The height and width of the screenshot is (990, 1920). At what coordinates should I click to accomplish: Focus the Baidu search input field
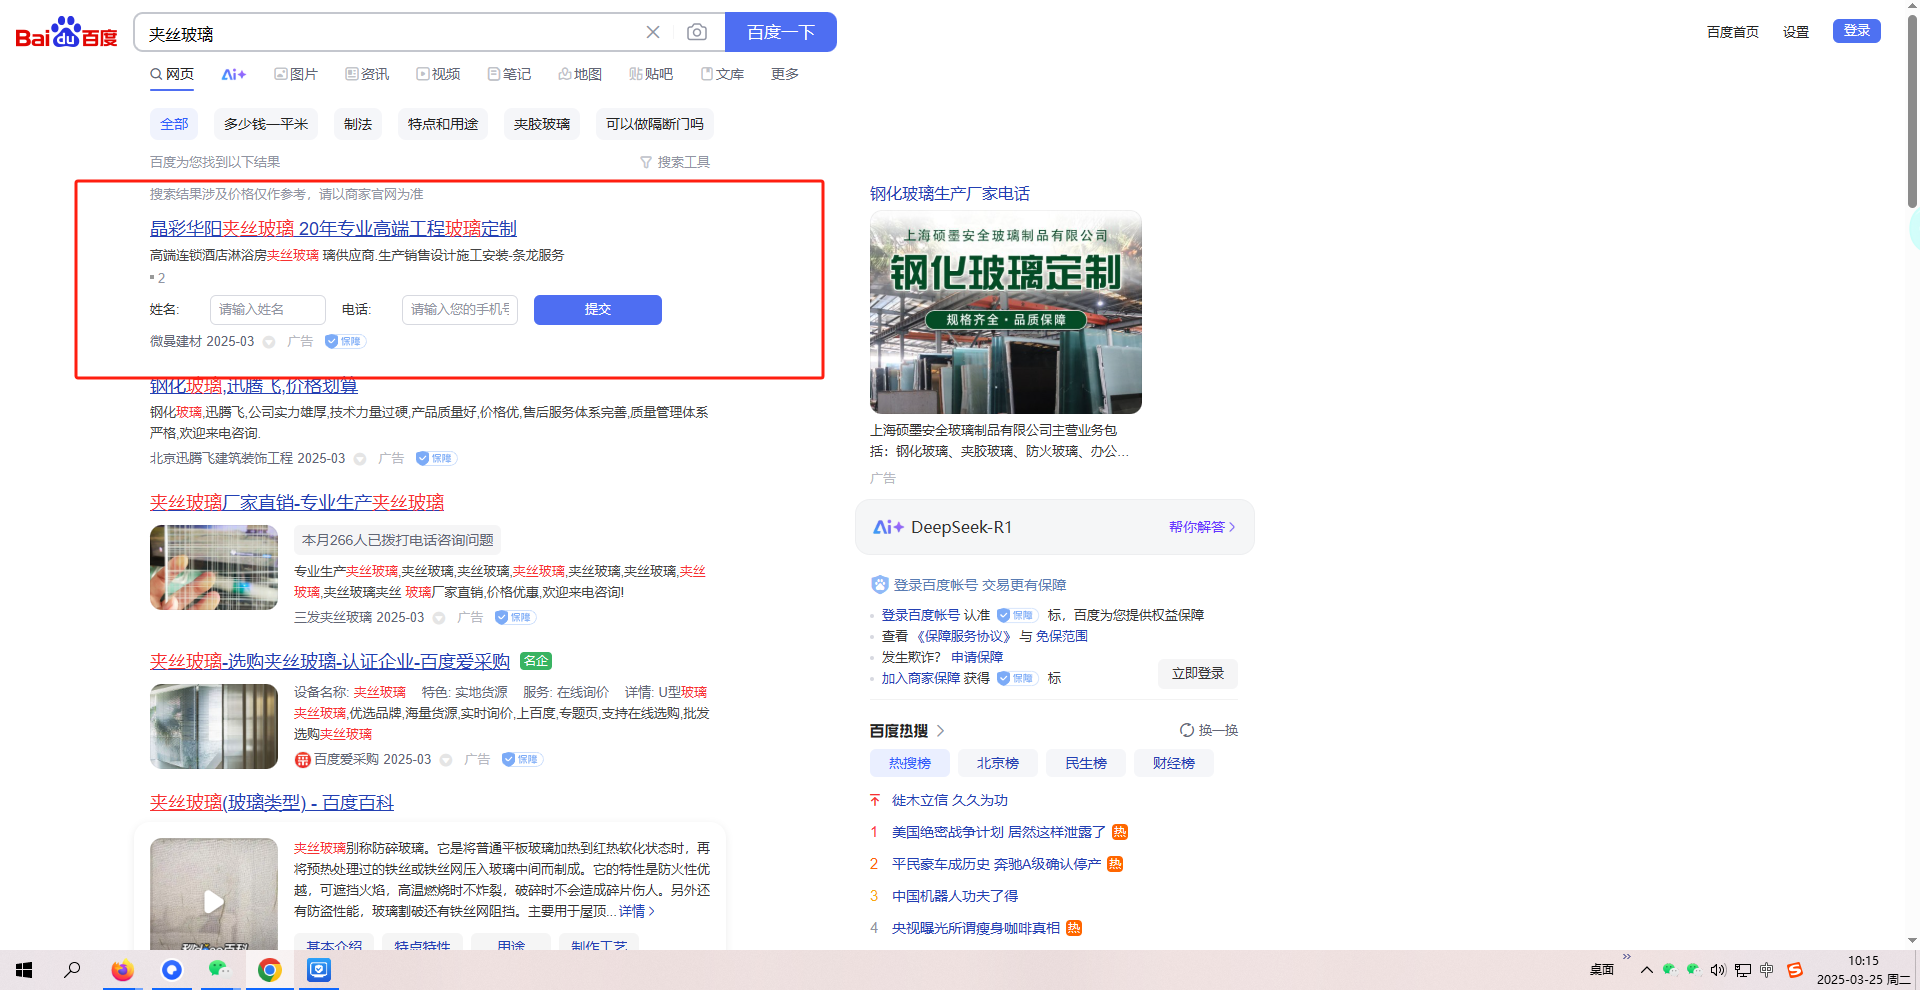[x=390, y=33]
